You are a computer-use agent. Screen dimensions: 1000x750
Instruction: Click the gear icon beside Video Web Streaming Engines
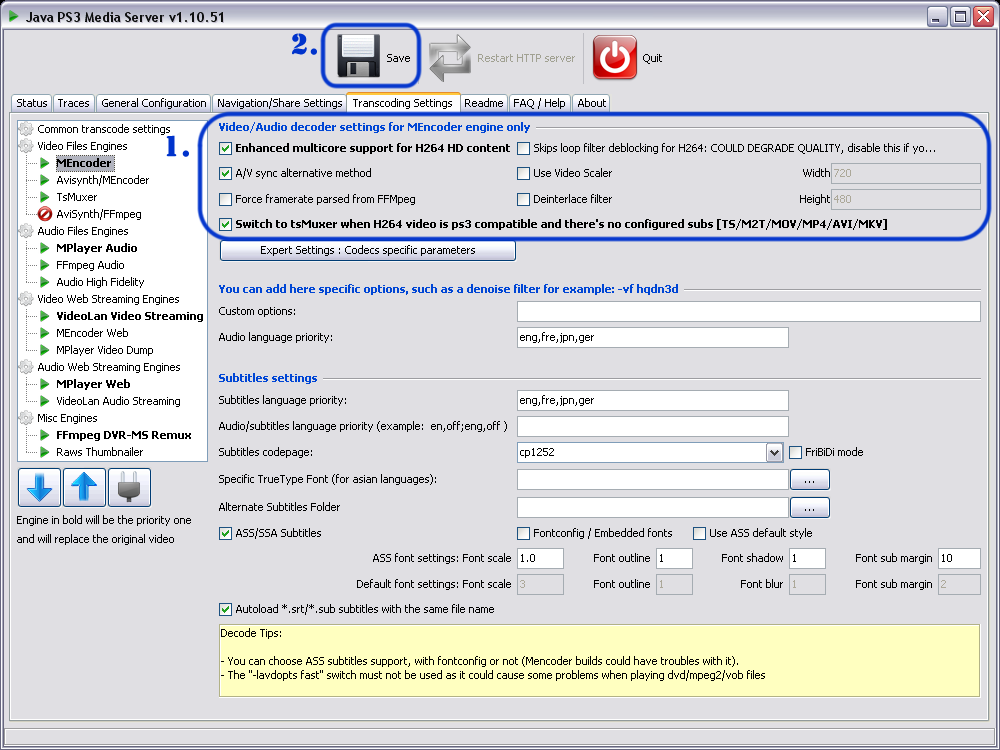coord(26,299)
